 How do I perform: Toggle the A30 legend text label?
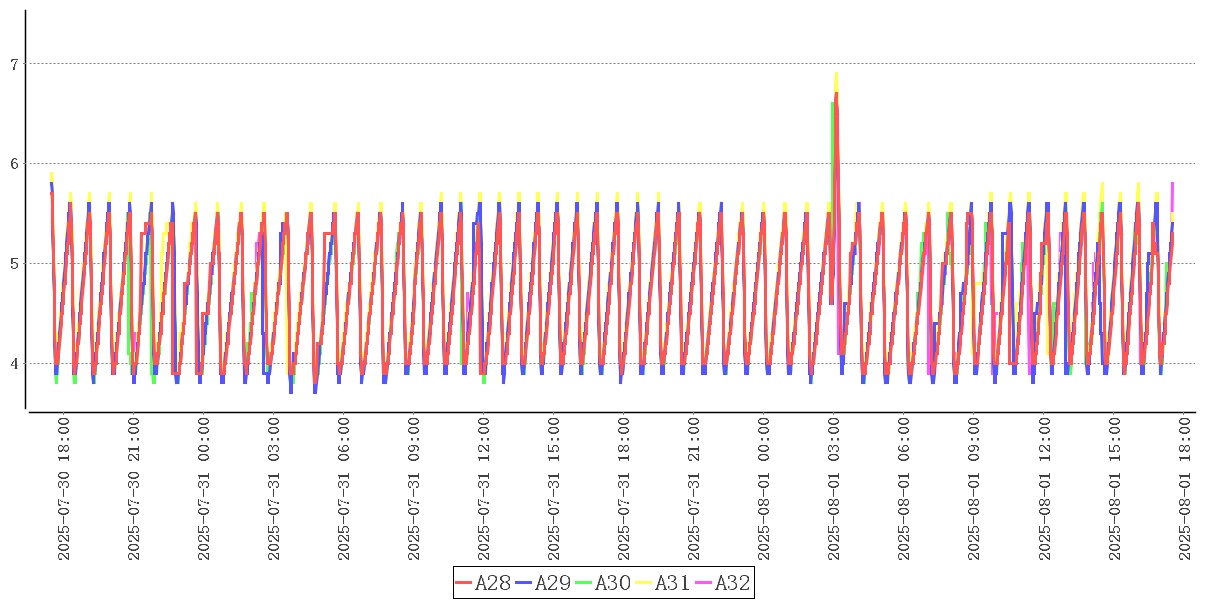[612, 583]
